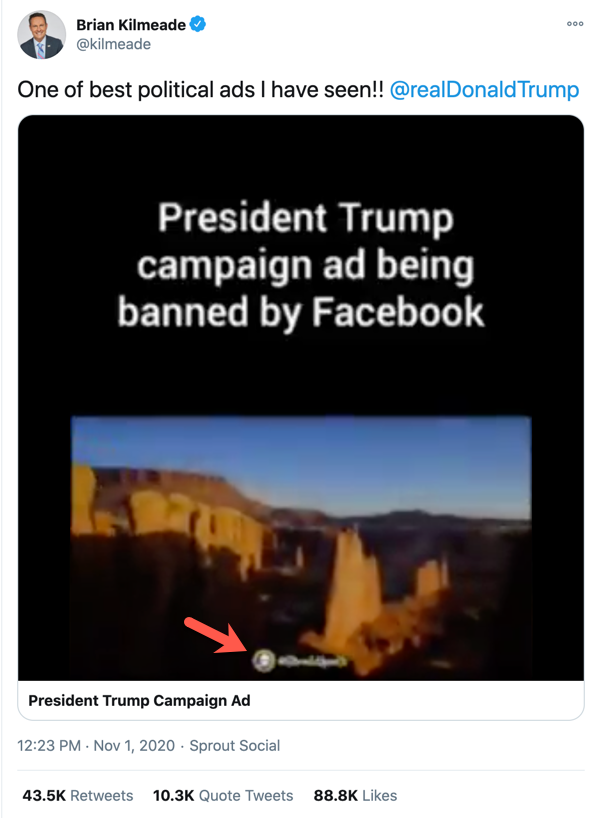View the 10.3K Quote Tweets list
This screenshot has width=597, height=818.
223,796
